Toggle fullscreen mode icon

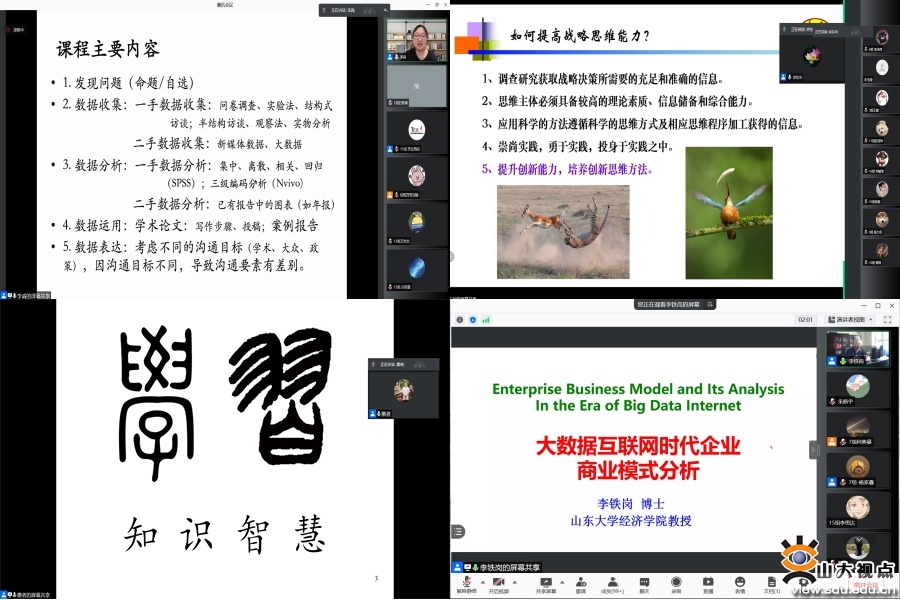888,319
